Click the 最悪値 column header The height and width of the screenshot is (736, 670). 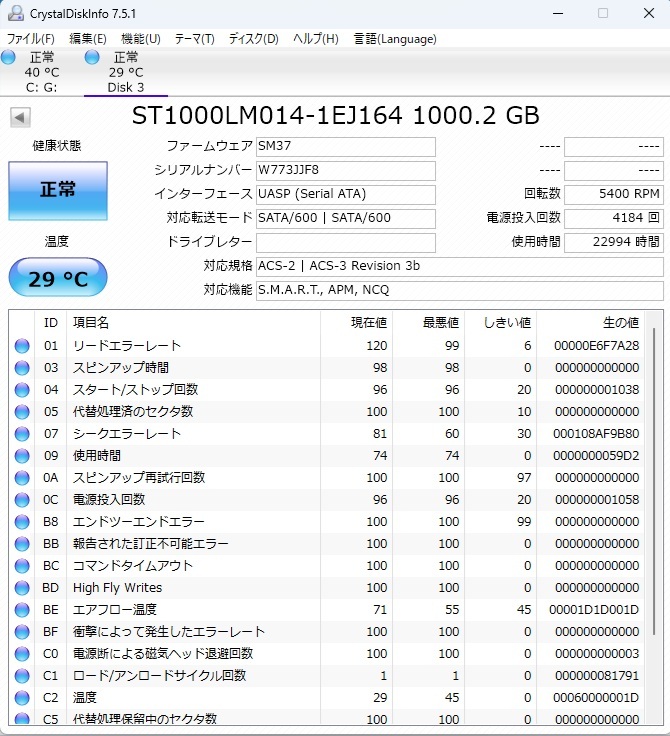point(429,323)
